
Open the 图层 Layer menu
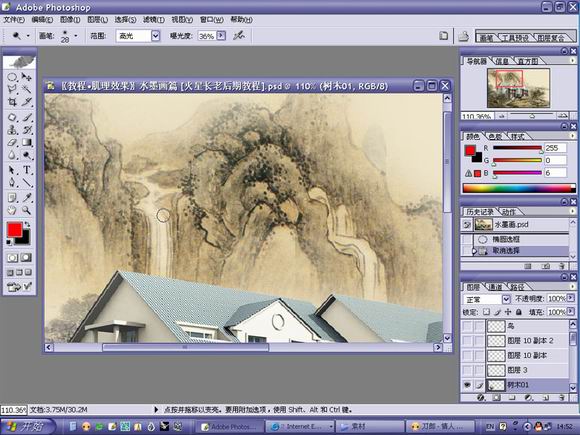coord(97,20)
